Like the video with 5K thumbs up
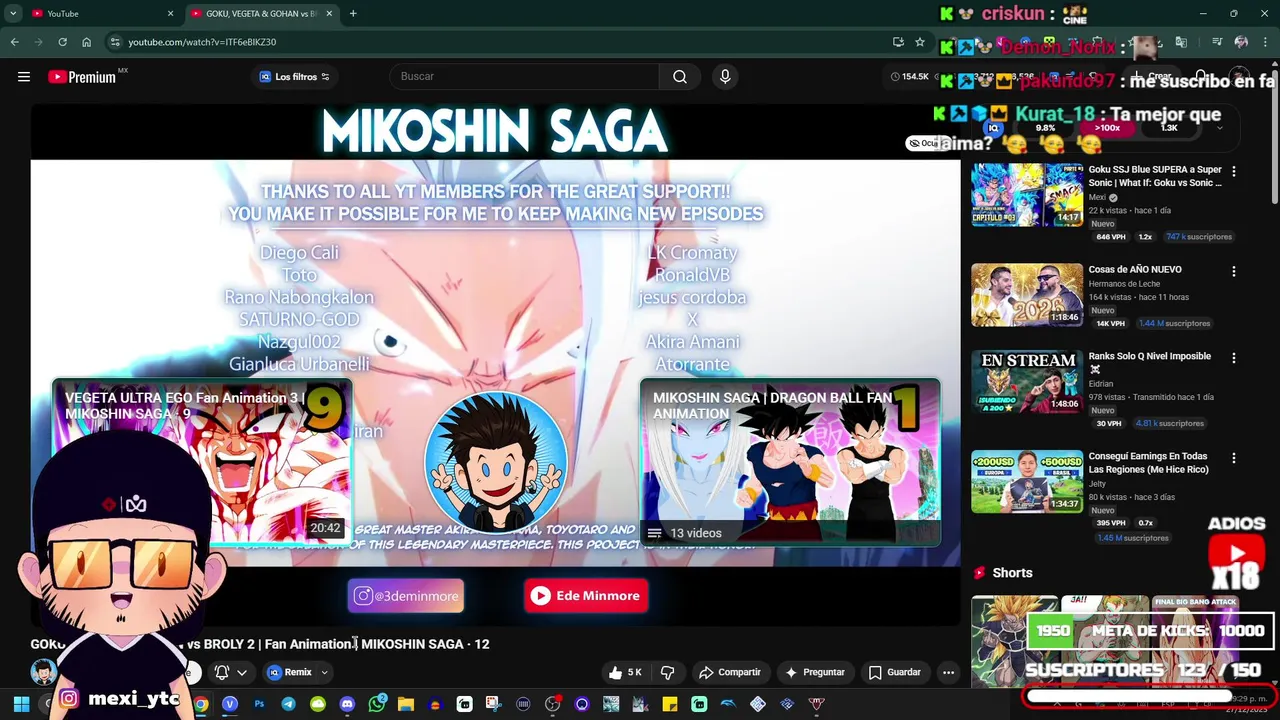1280x720 pixels. 625,672
